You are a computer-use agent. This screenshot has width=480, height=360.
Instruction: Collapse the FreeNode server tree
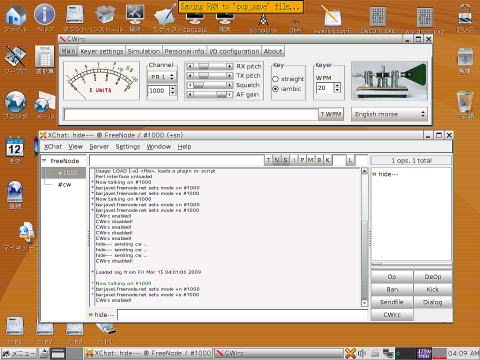point(44,161)
